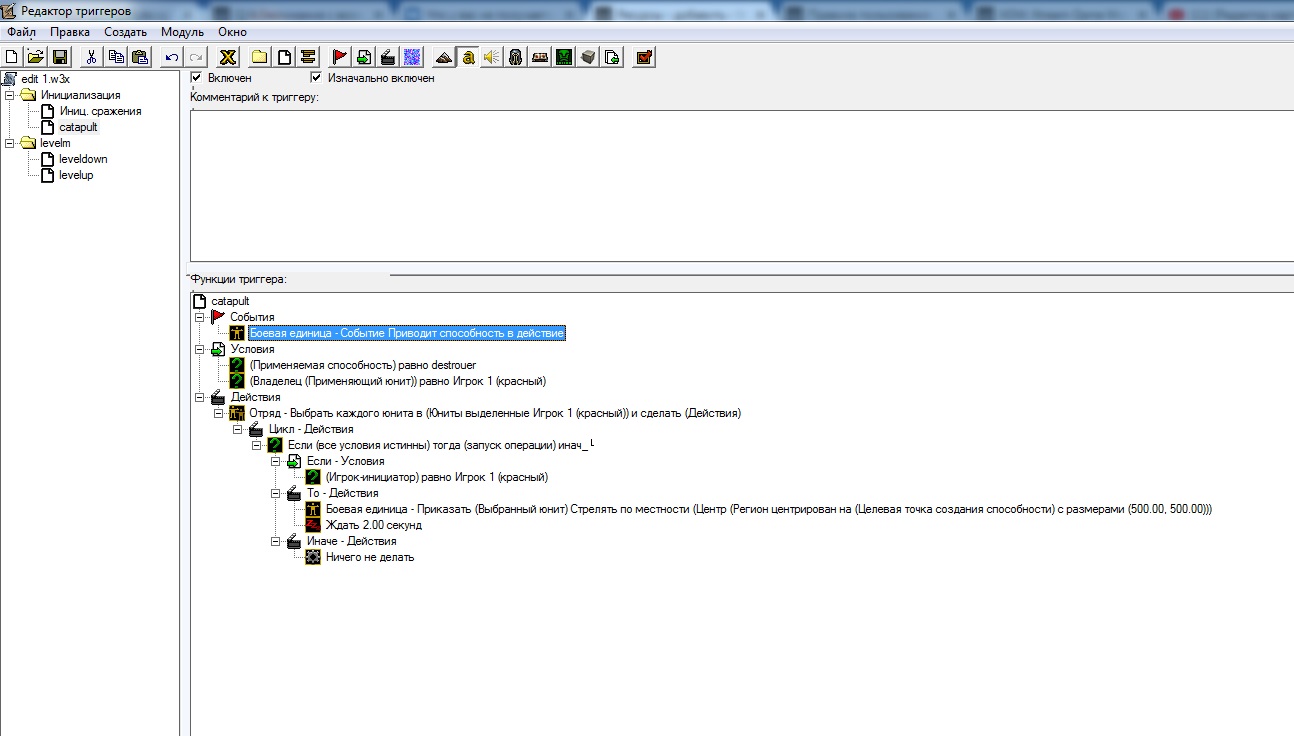Add a new event using the red flag toolbar icon
The image size is (1294, 736).
coord(340,57)
